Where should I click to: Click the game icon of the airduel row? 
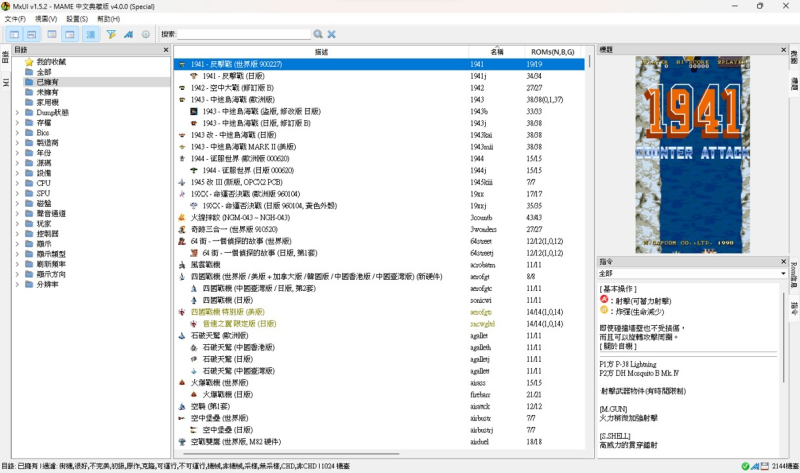click(182, 441)
